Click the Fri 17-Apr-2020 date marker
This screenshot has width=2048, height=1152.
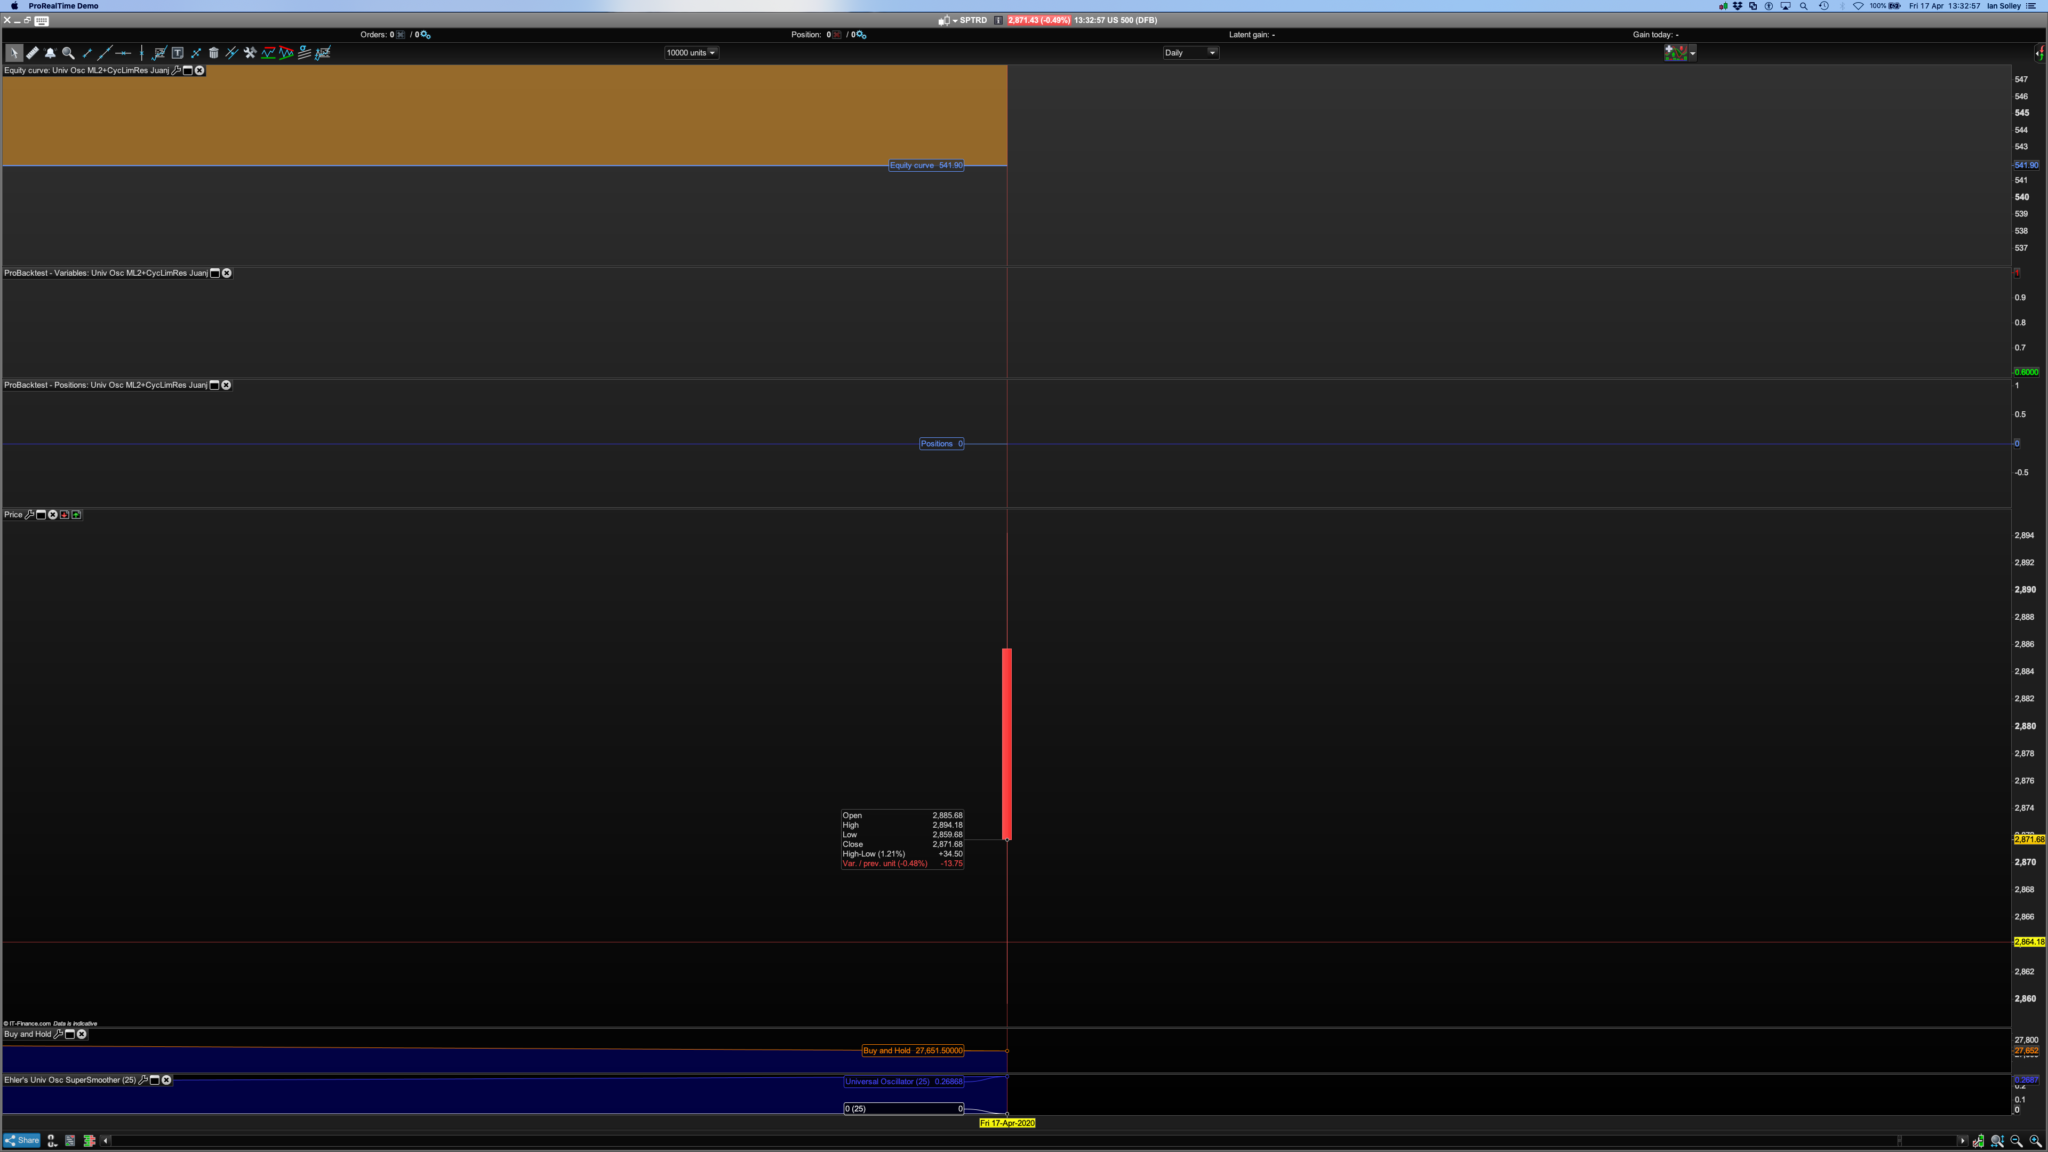coord(1007,1123)
